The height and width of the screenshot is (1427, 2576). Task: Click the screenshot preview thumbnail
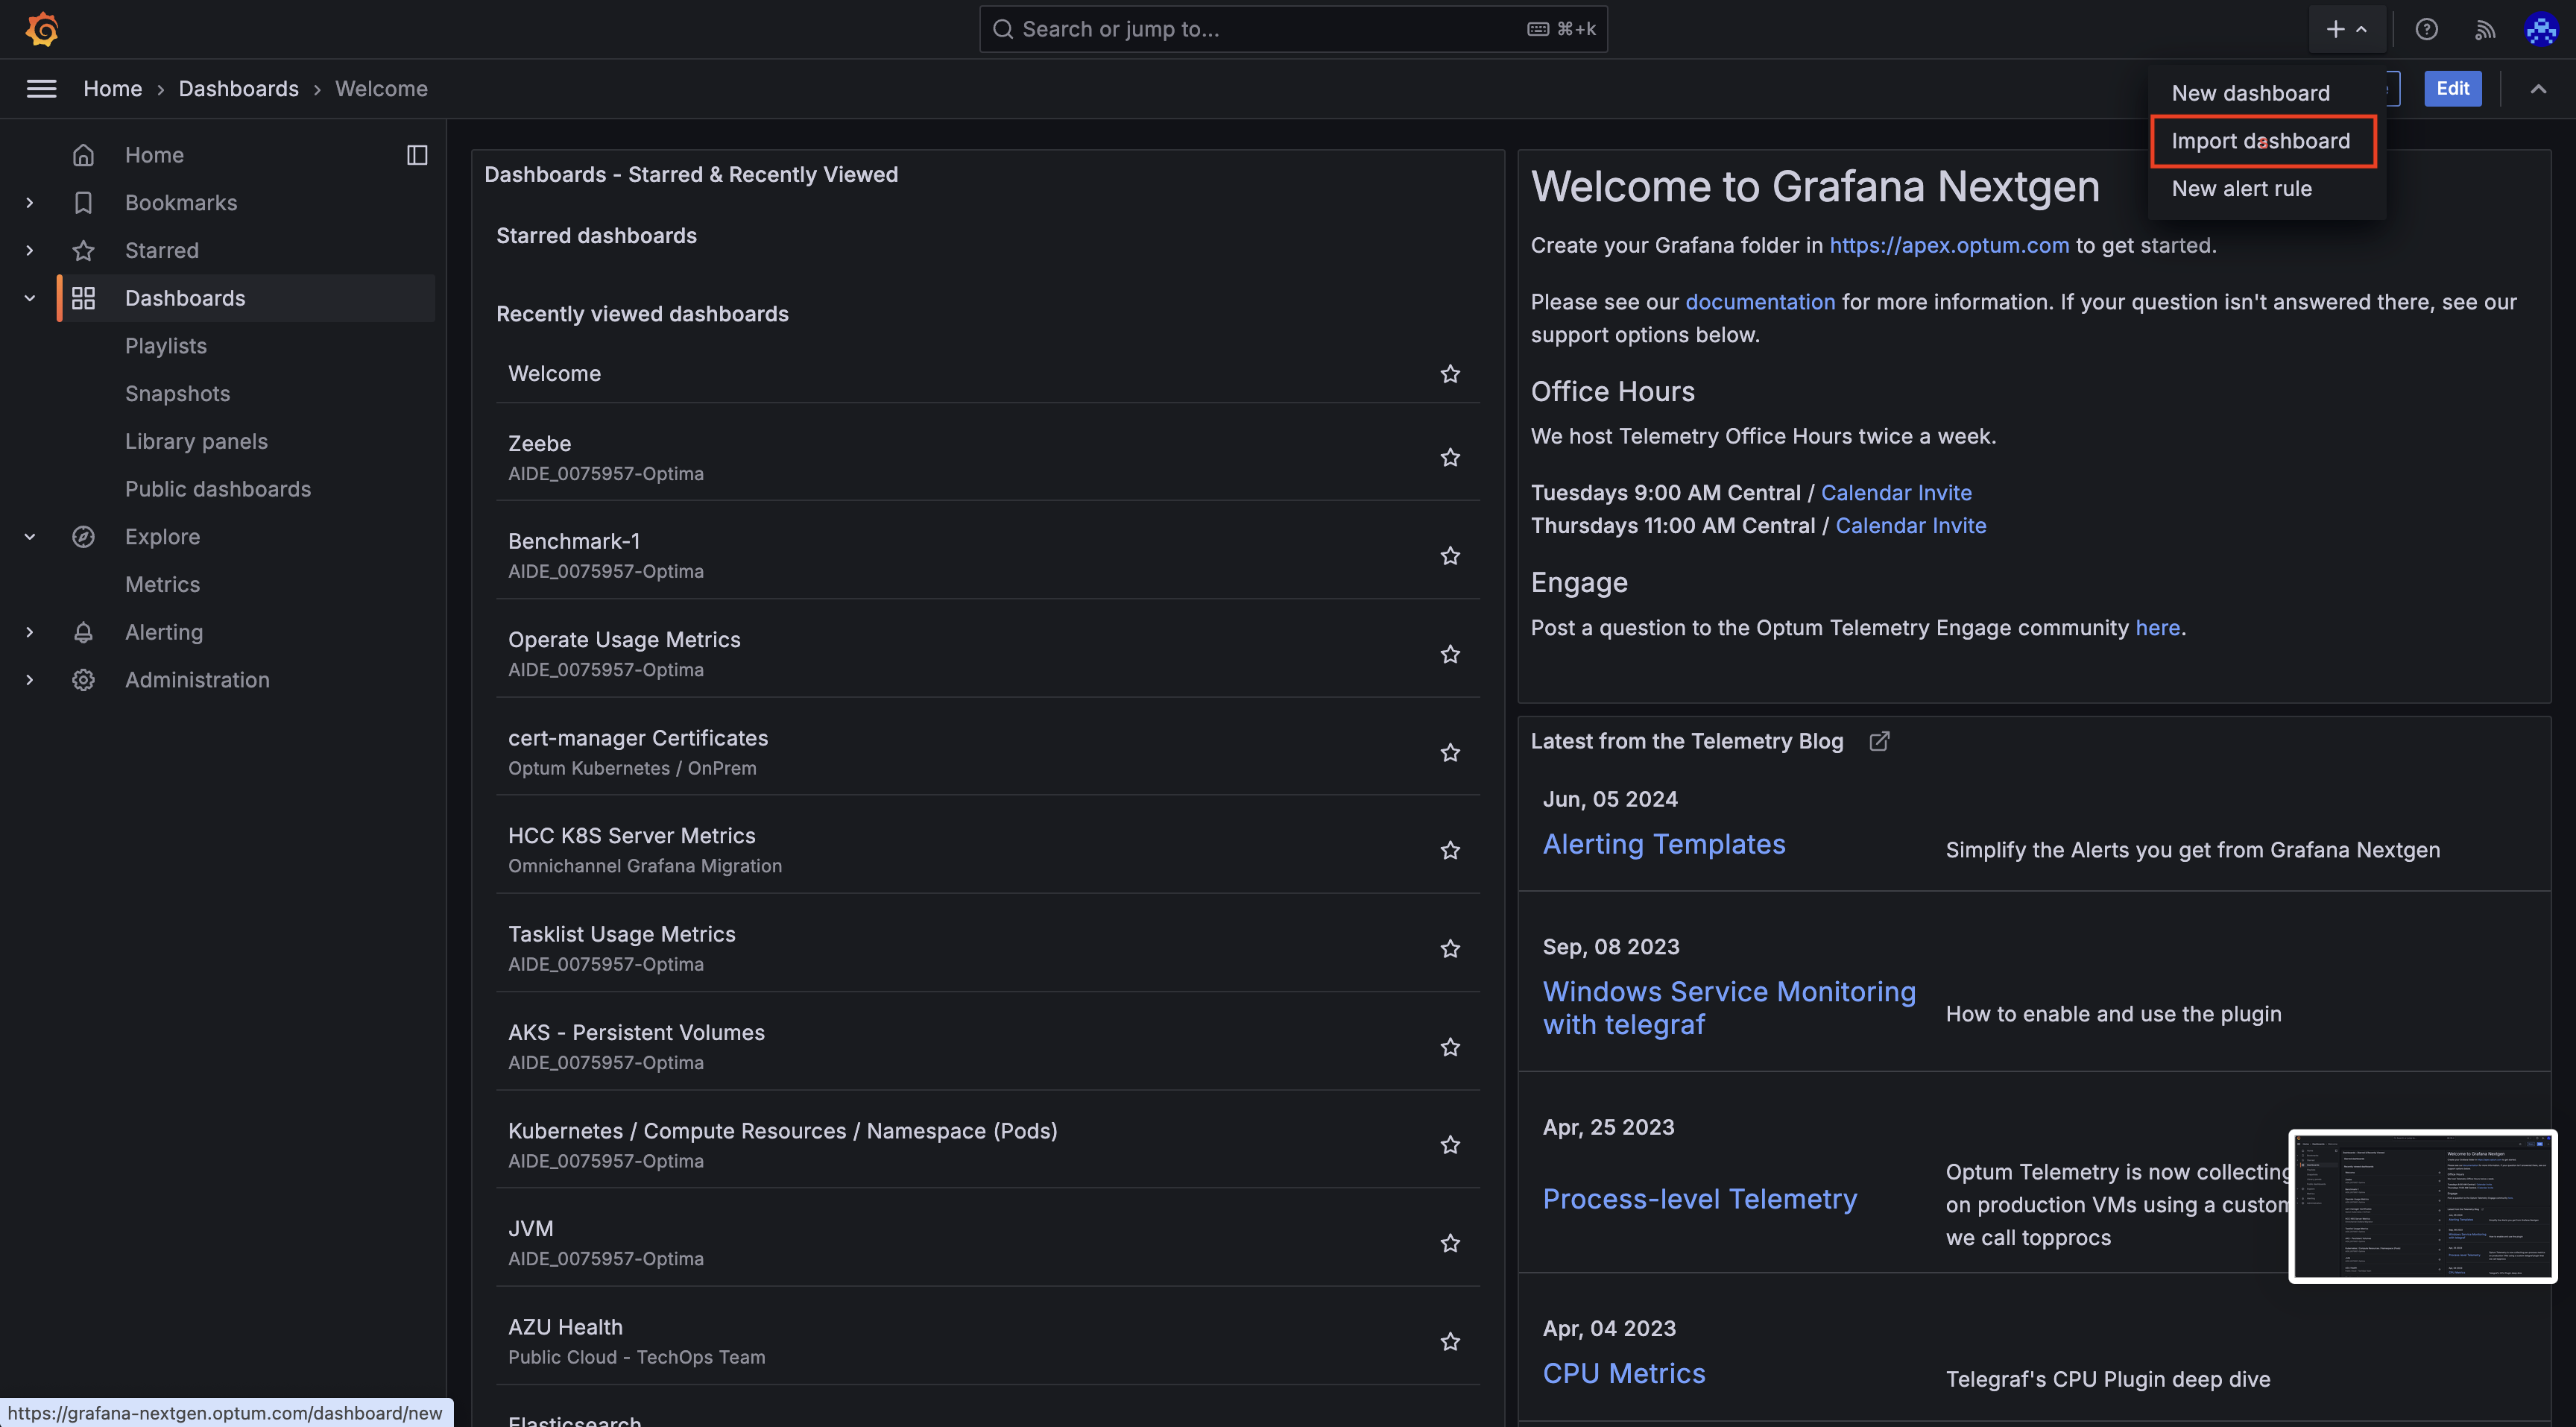(2422, 1206)
